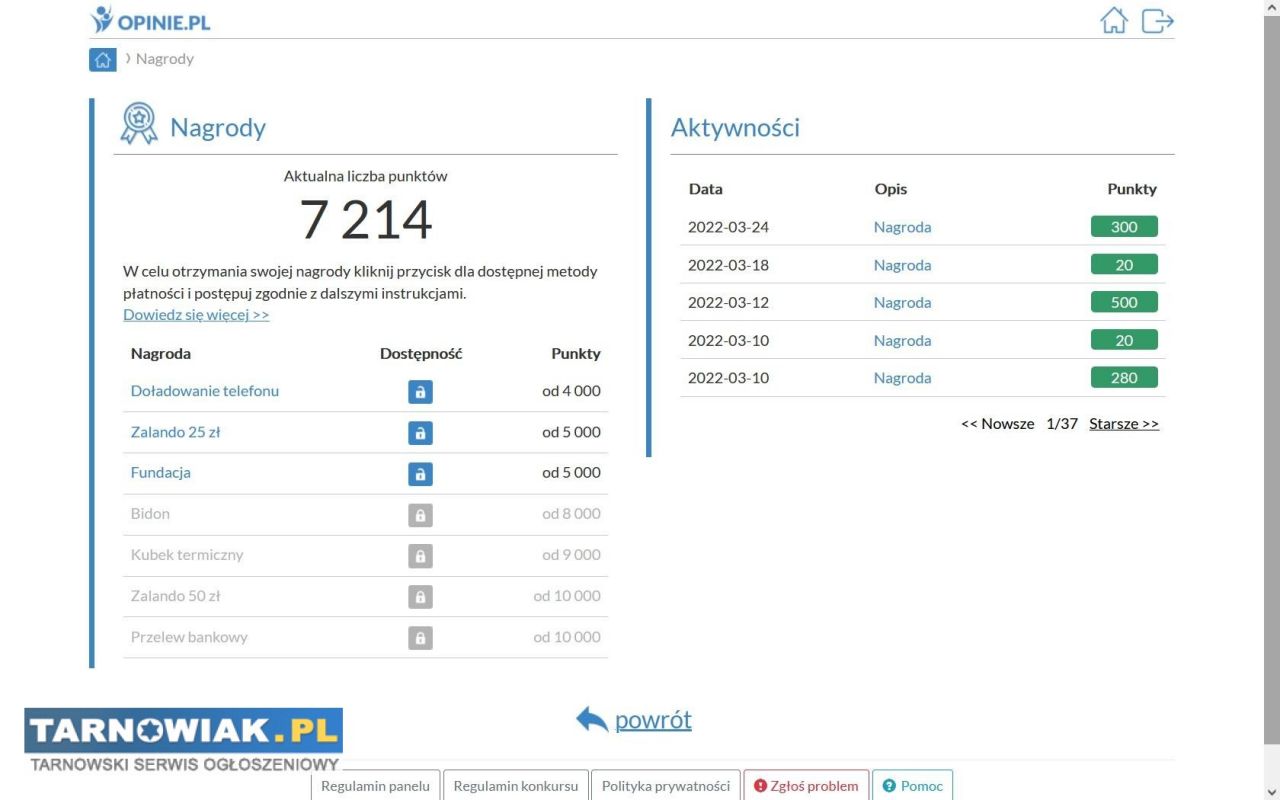Screen dimensions: 1280x800
Task: Click the locked icon for Bidon
Action: tap(420, 515)
